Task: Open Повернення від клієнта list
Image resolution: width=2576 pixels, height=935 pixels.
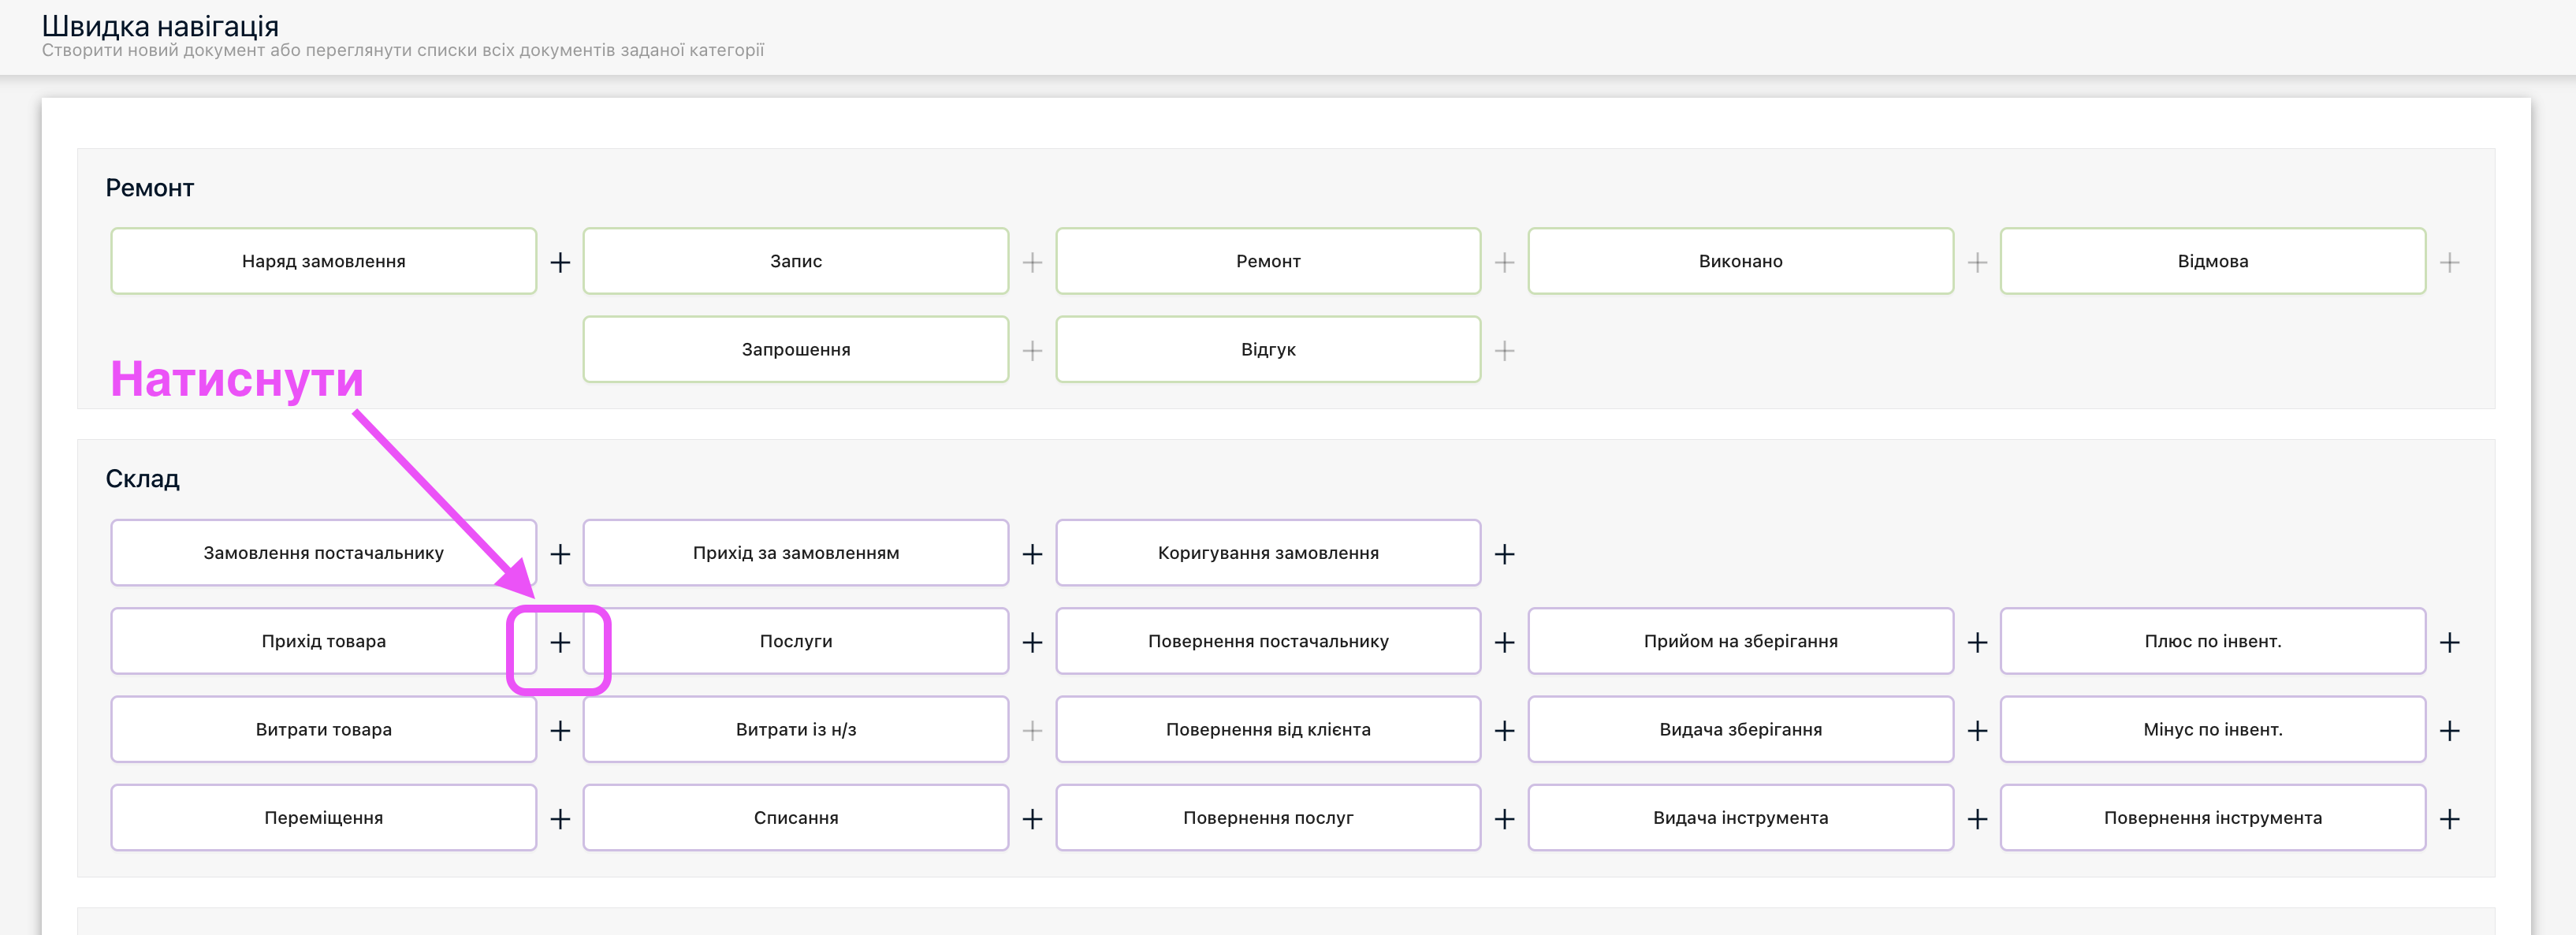Action: 1267,729
